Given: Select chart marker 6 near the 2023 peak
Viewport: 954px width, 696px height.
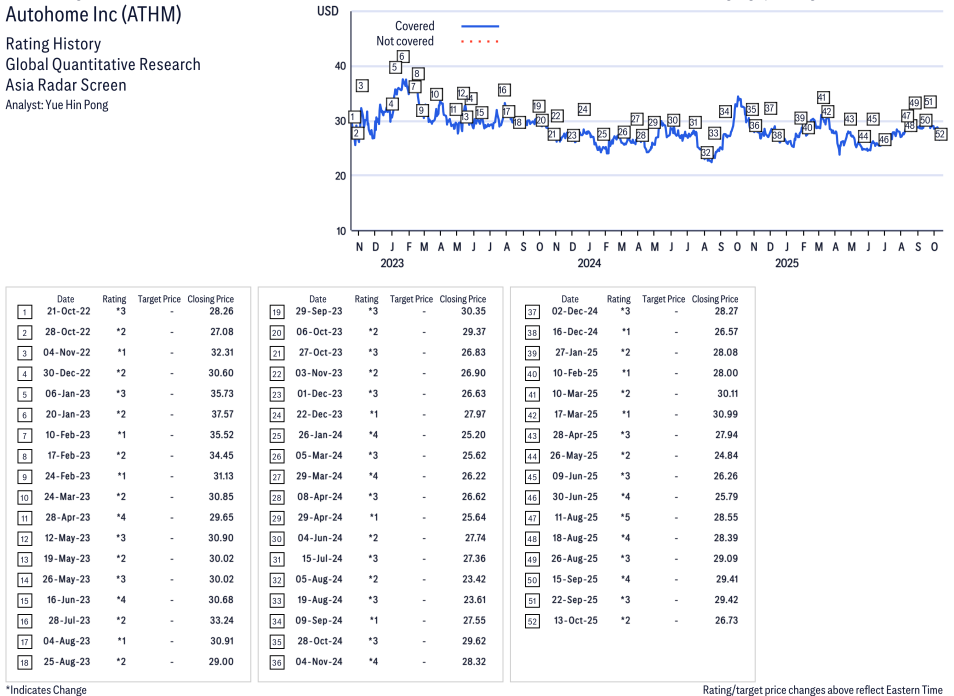Looking at the screenshot, I should [402, 57].
